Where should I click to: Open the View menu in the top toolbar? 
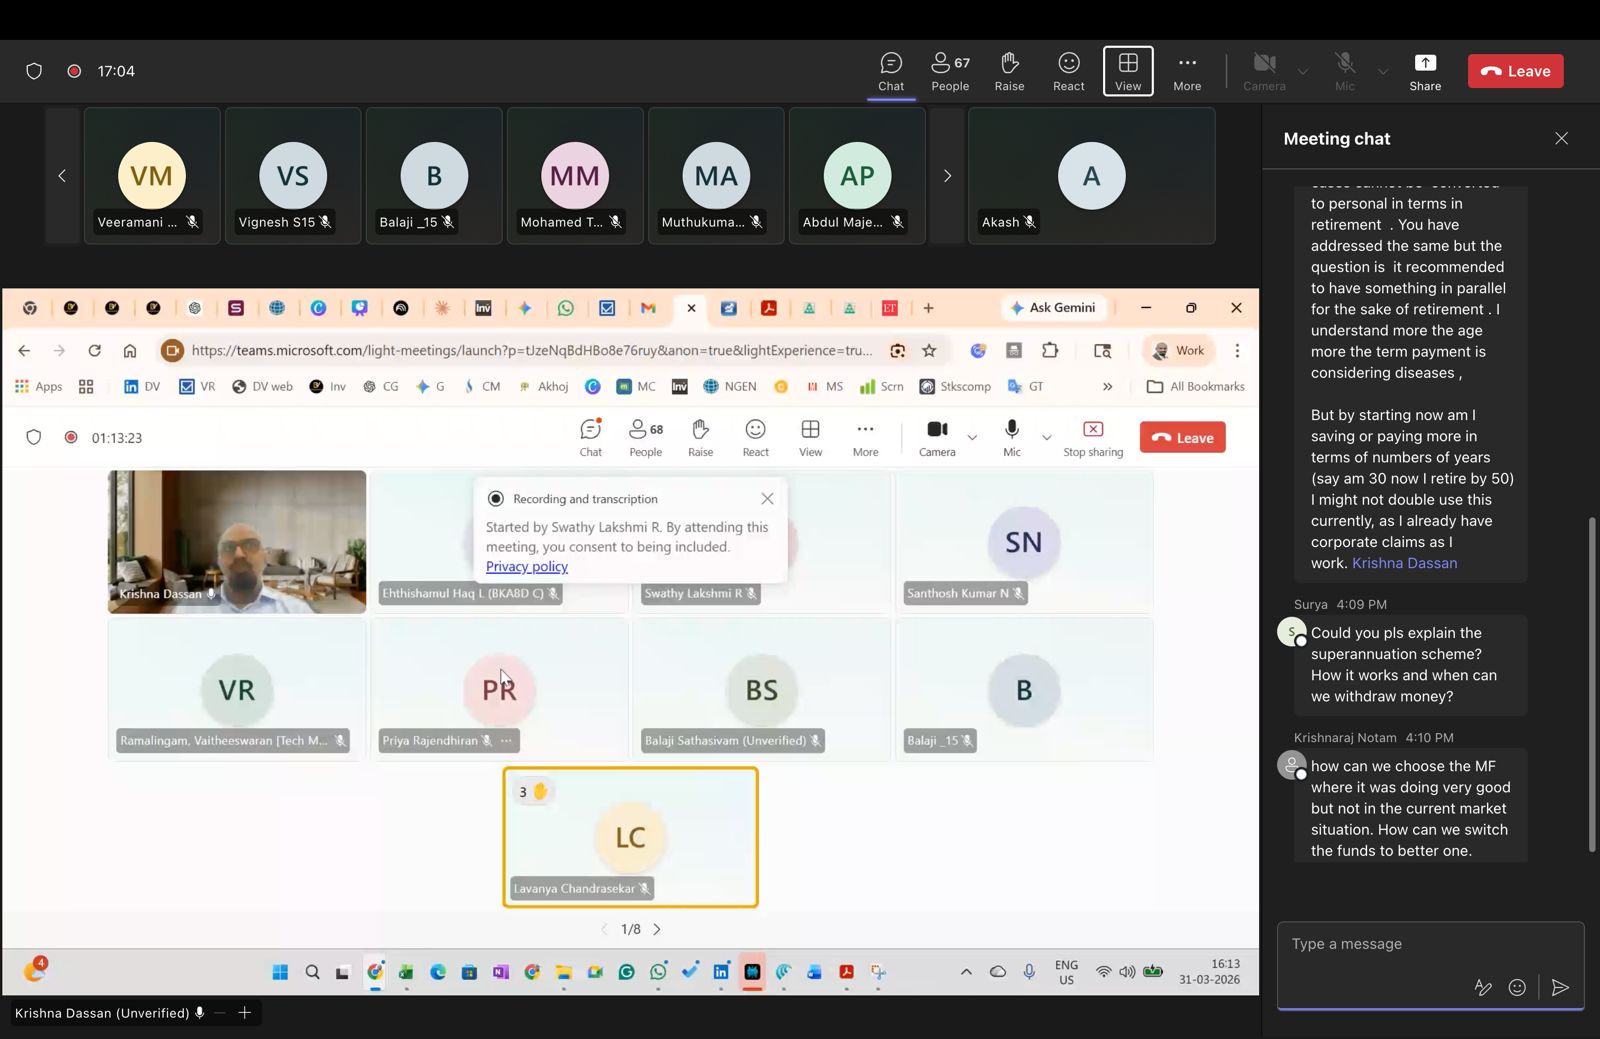(1128, 71)
